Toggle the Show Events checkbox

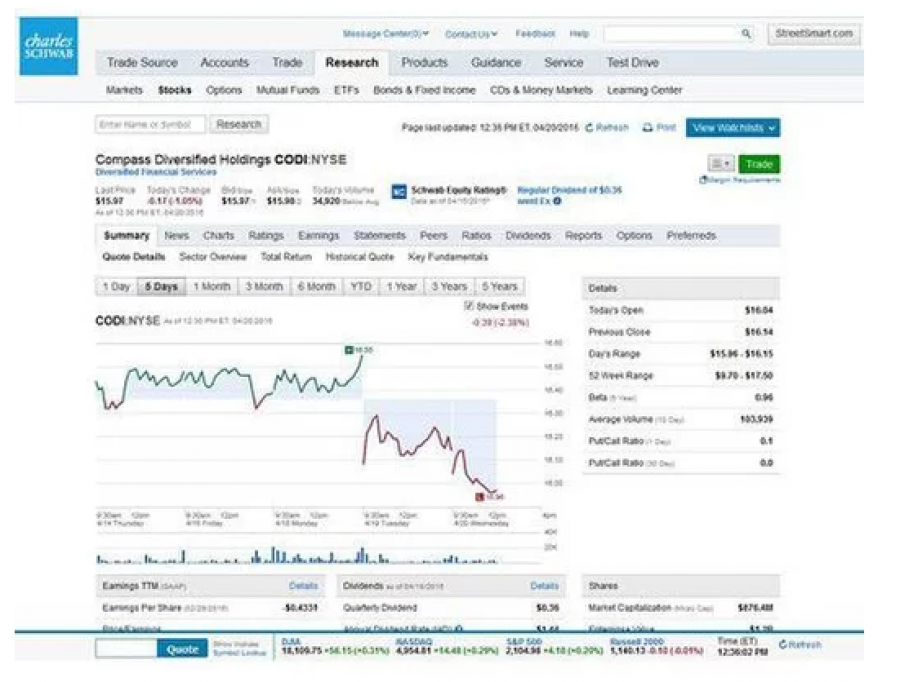click(x=469, y=306)
